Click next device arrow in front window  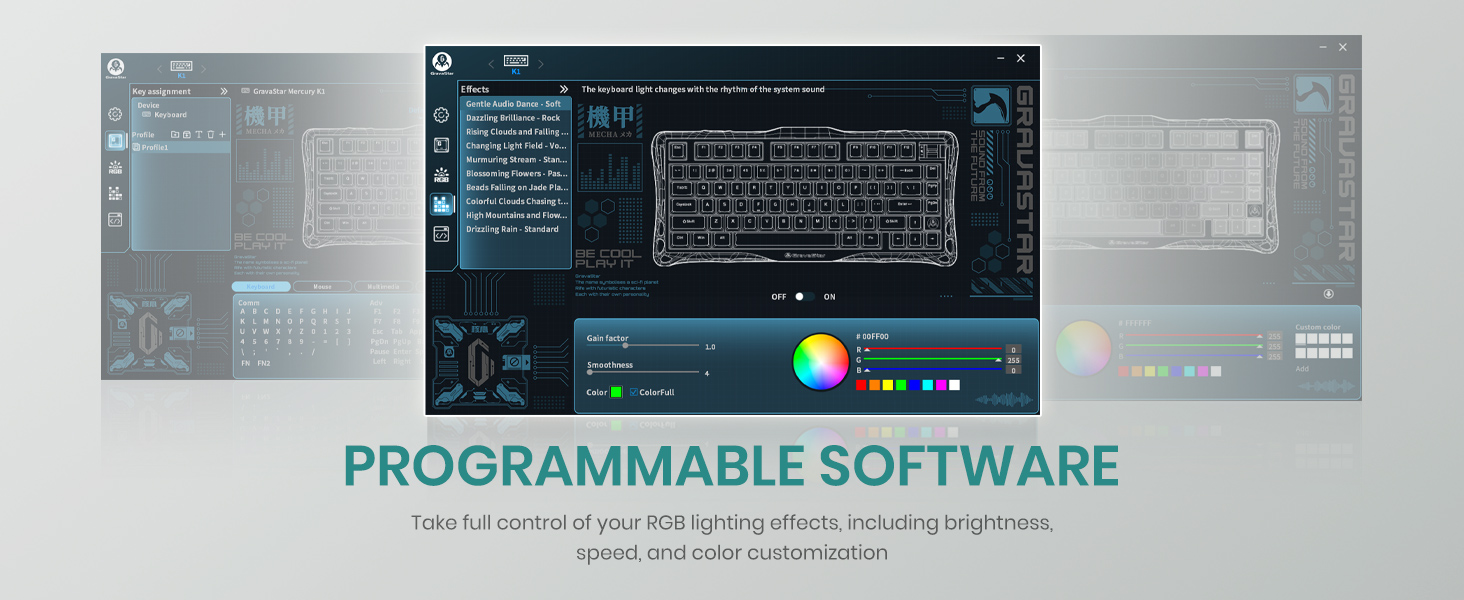(x=541, y=64)
